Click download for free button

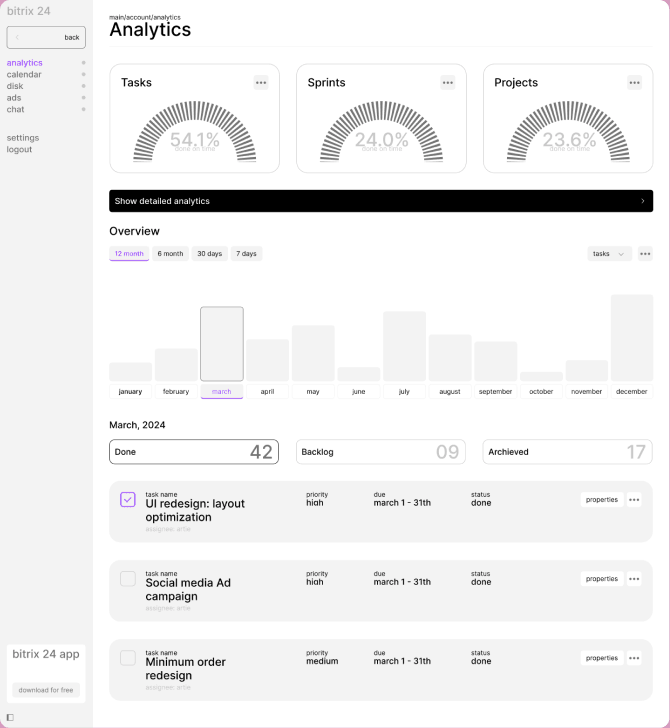tap(46, 690)
